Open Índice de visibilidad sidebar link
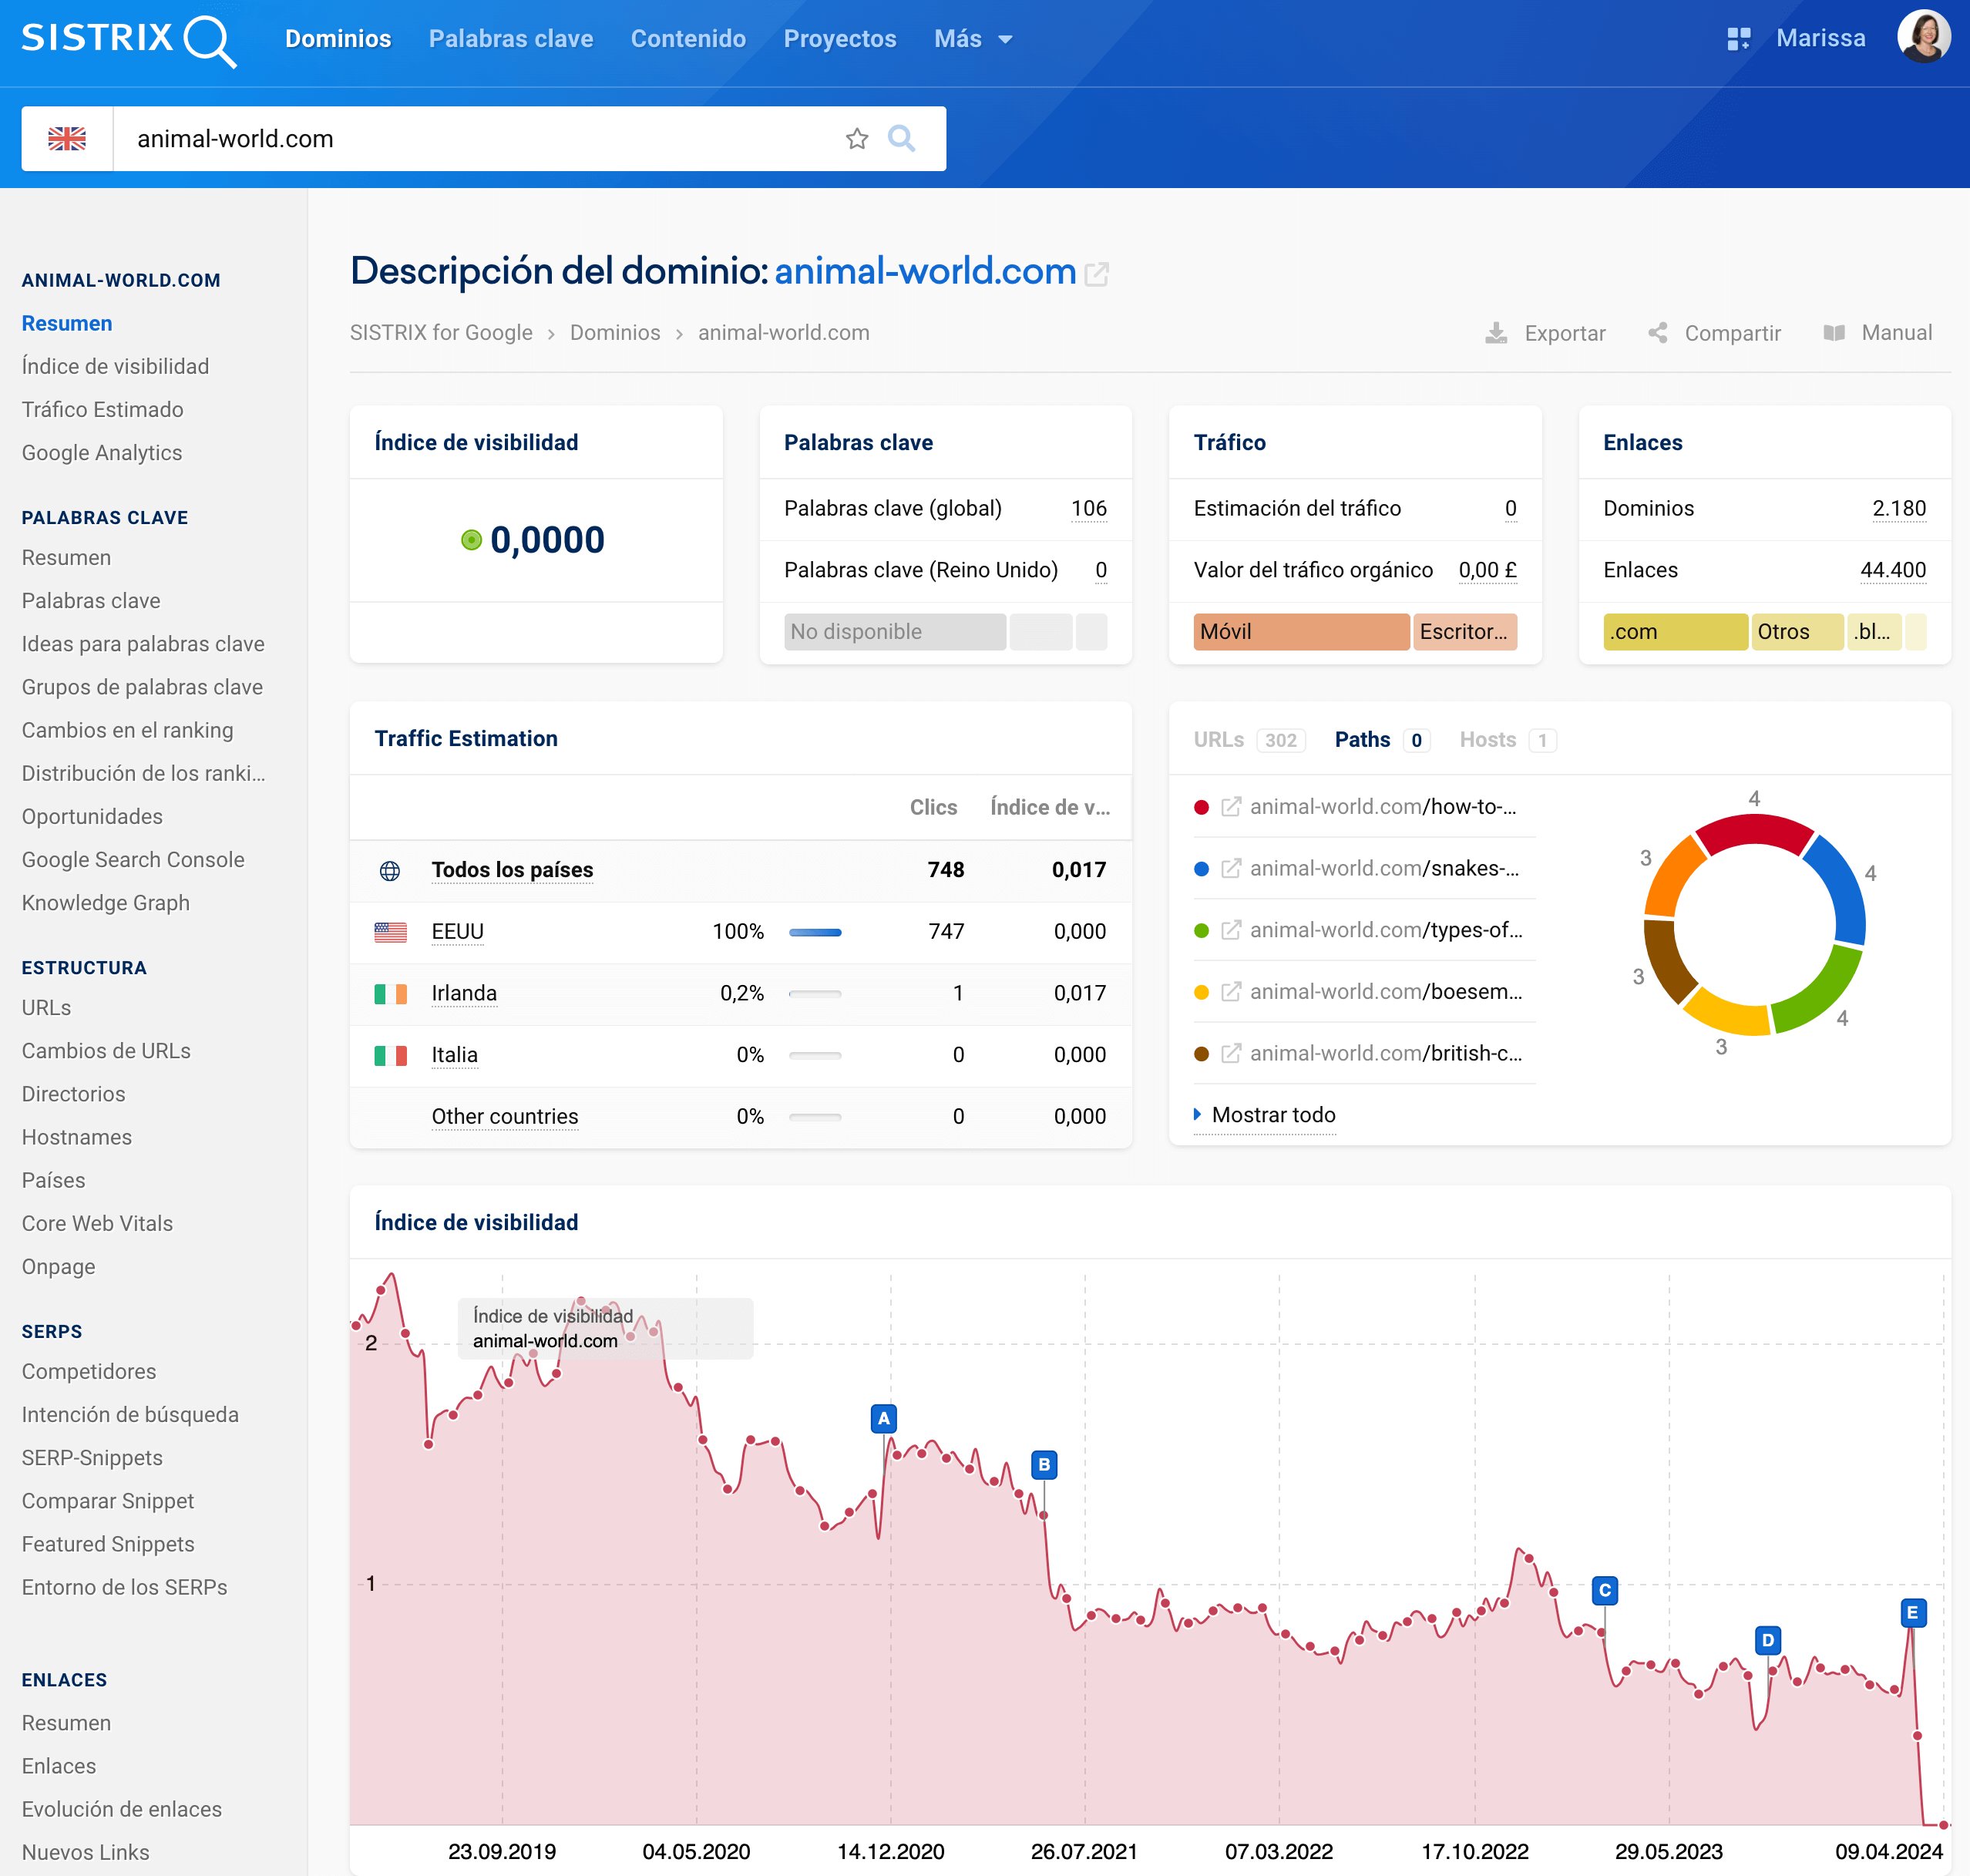This screenshot has width=1970, height=1876. coord(115,366)
